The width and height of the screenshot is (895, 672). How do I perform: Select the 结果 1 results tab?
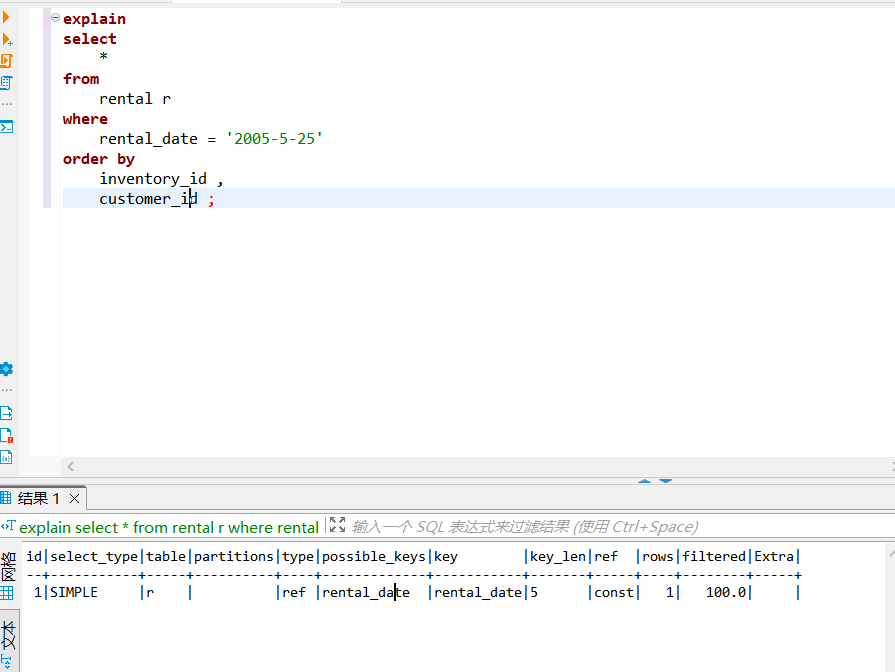[x=38, y=498]
